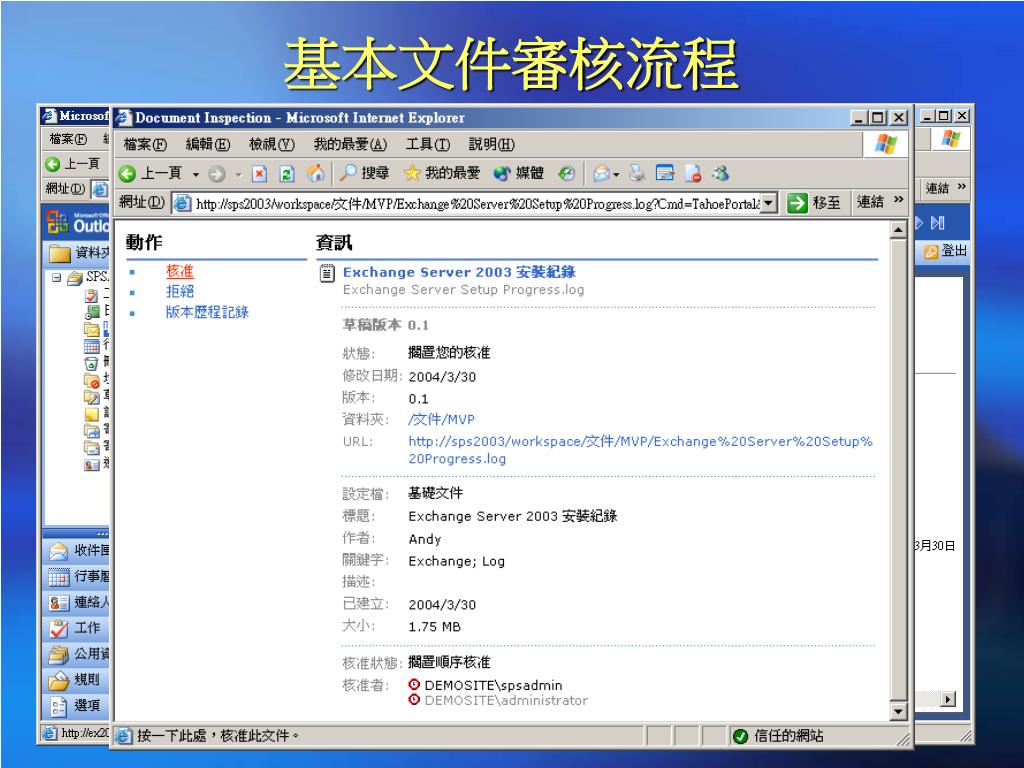Image resolution: width=1024 pixels, height=768 pixels.
Task: Click the Contacts card icon in Outlook folder tree
Action: click(x=91, y=465)
